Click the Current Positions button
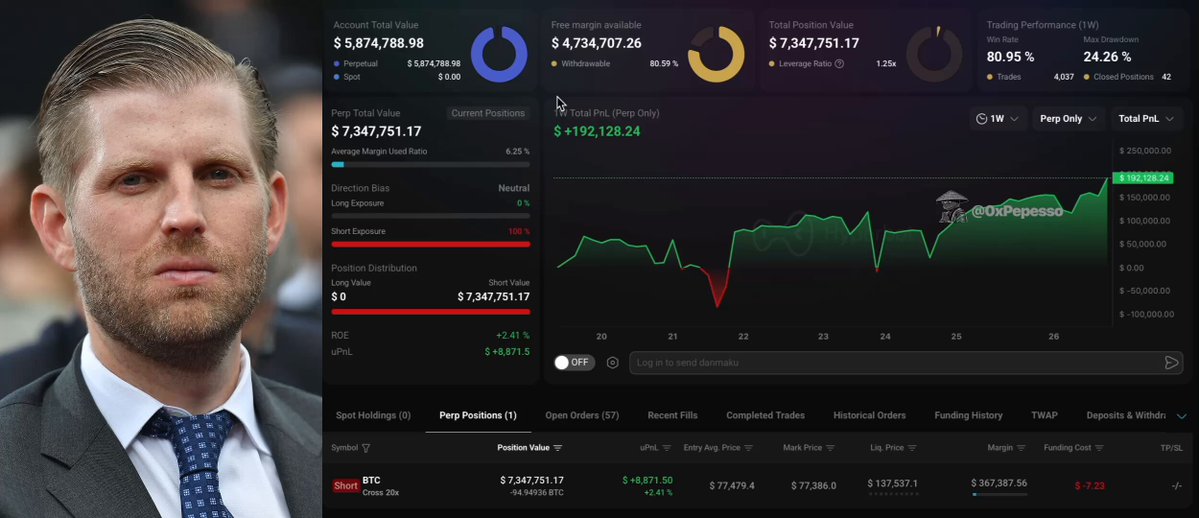This screenshot has width=1199, height=518. [488, 113]
